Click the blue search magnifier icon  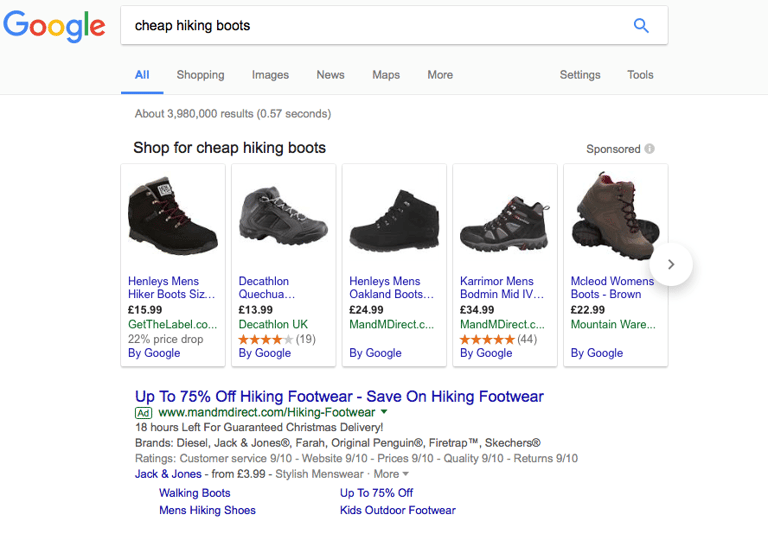(x=641, y=25)
